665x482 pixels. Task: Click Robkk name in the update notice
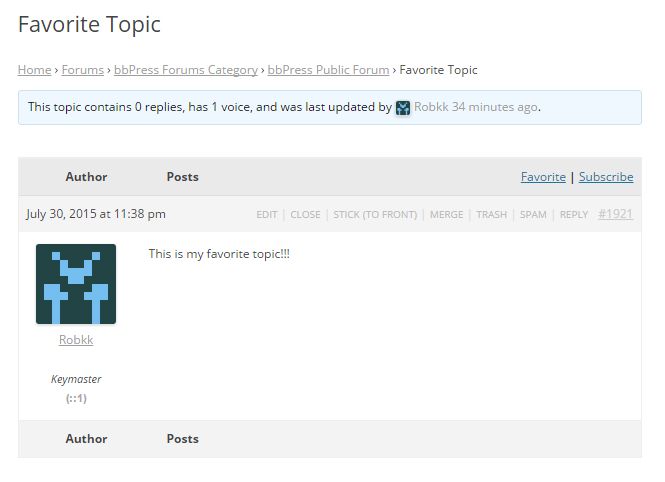click(x=431, y=107)
